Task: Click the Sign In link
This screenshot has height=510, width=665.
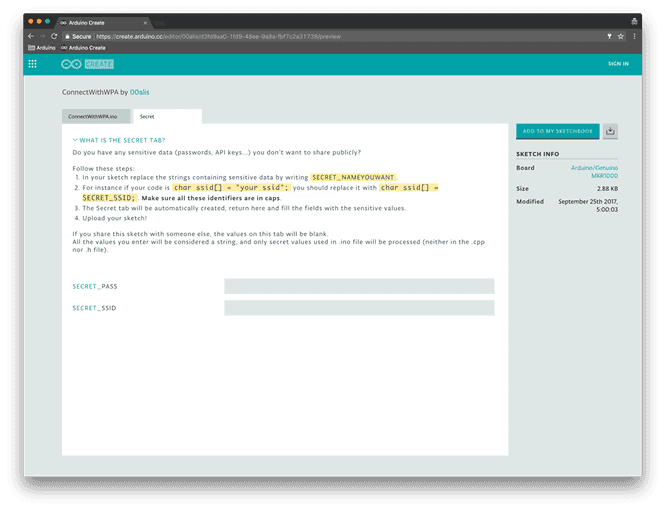Action: (618, 64)
